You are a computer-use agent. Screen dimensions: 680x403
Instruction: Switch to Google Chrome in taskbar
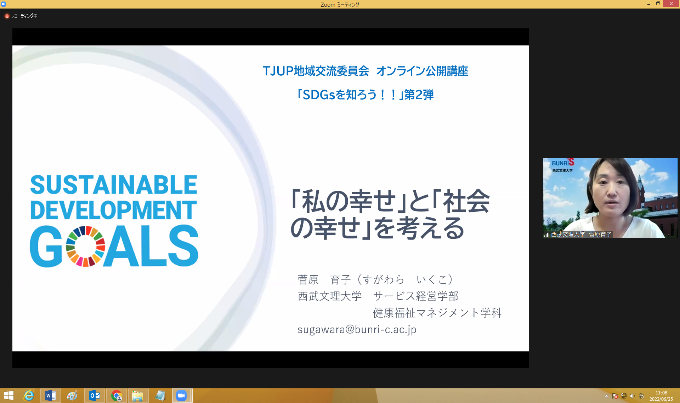pos(116,396)
